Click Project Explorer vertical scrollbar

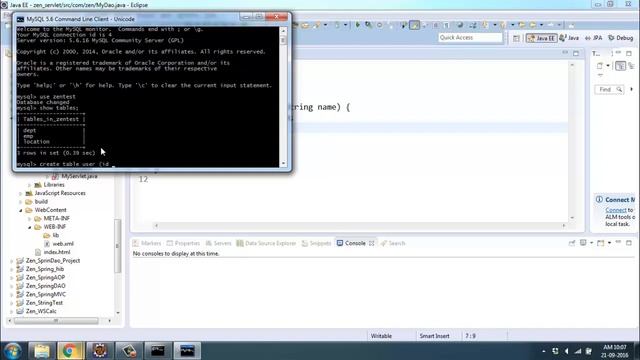(x=118, y=246)
